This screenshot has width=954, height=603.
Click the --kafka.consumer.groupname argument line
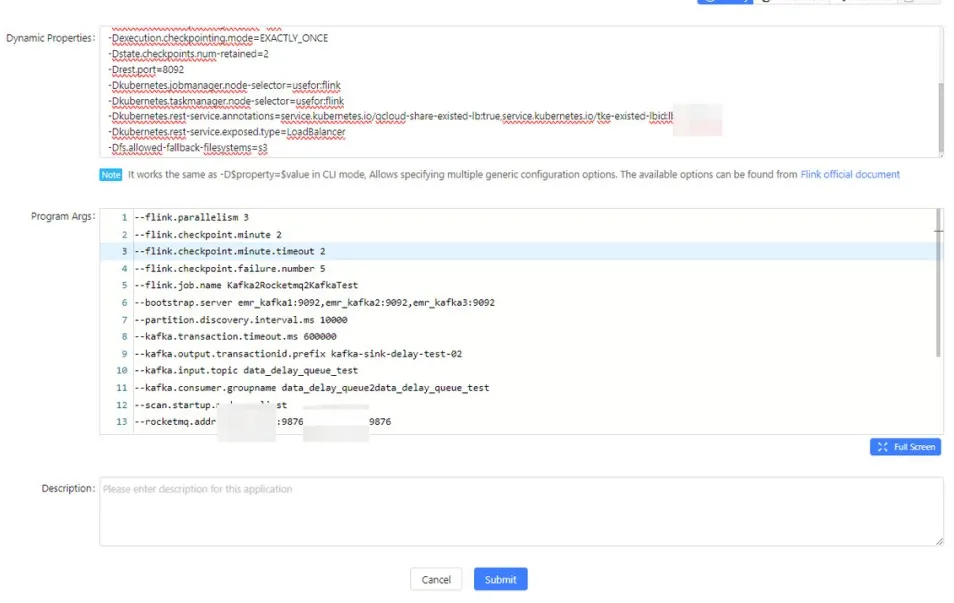311,387
